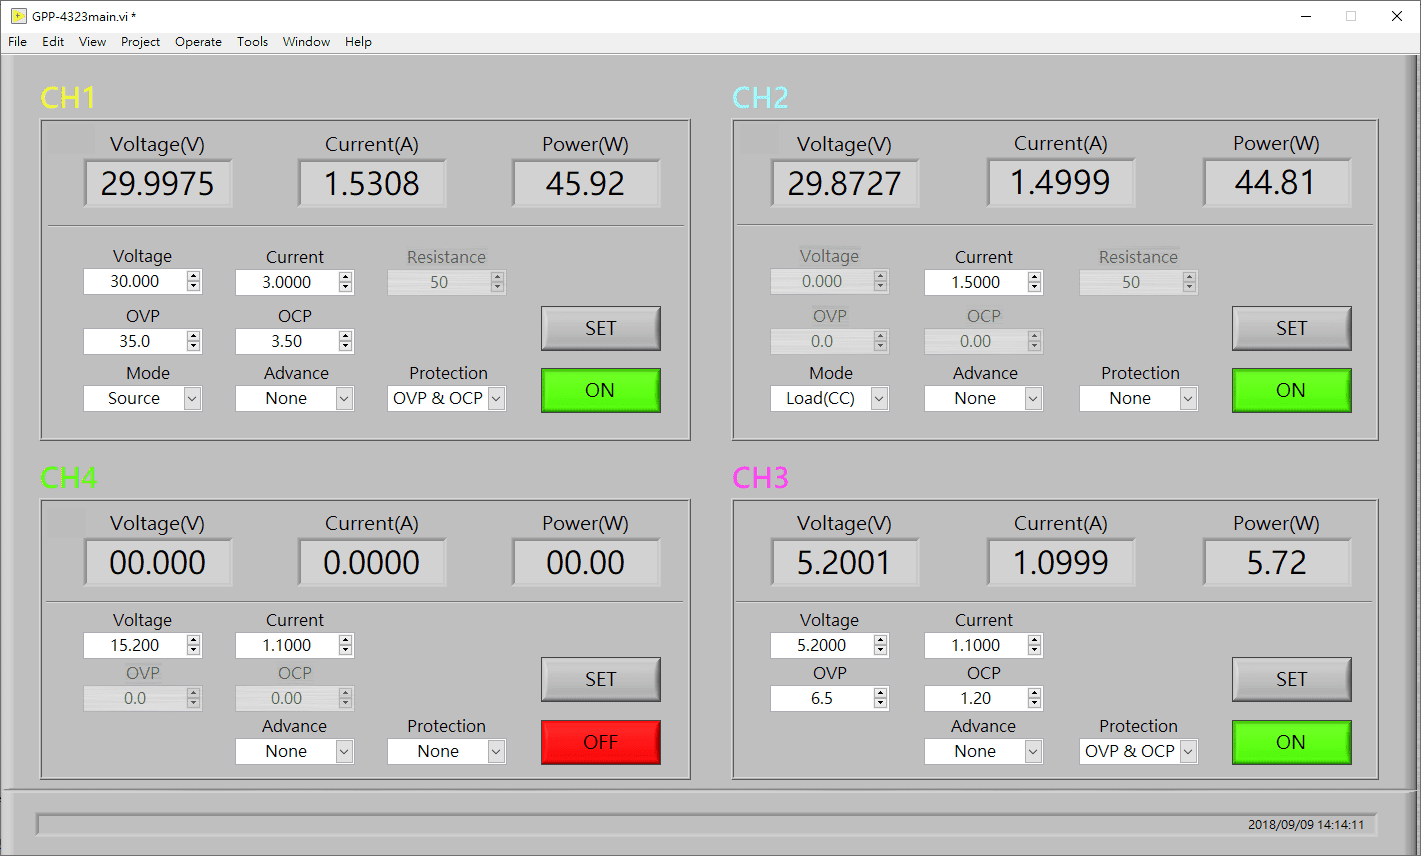Viewport: 1421px width, 856px height.
Task: Lower CH4 voltage setting with down arrow
Action: point(194,651)
